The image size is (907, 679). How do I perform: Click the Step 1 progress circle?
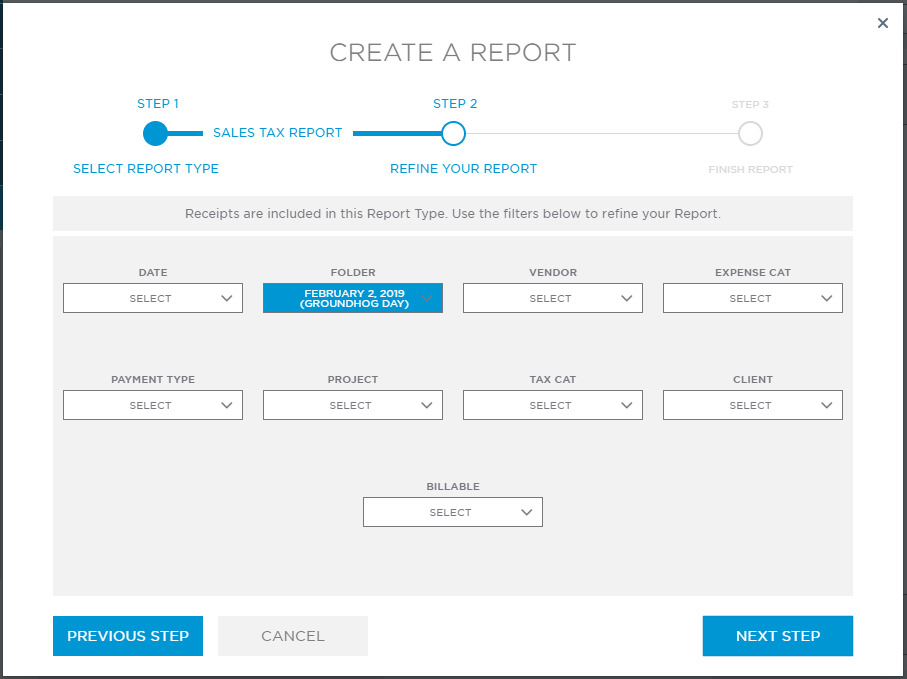pos(155,133)
